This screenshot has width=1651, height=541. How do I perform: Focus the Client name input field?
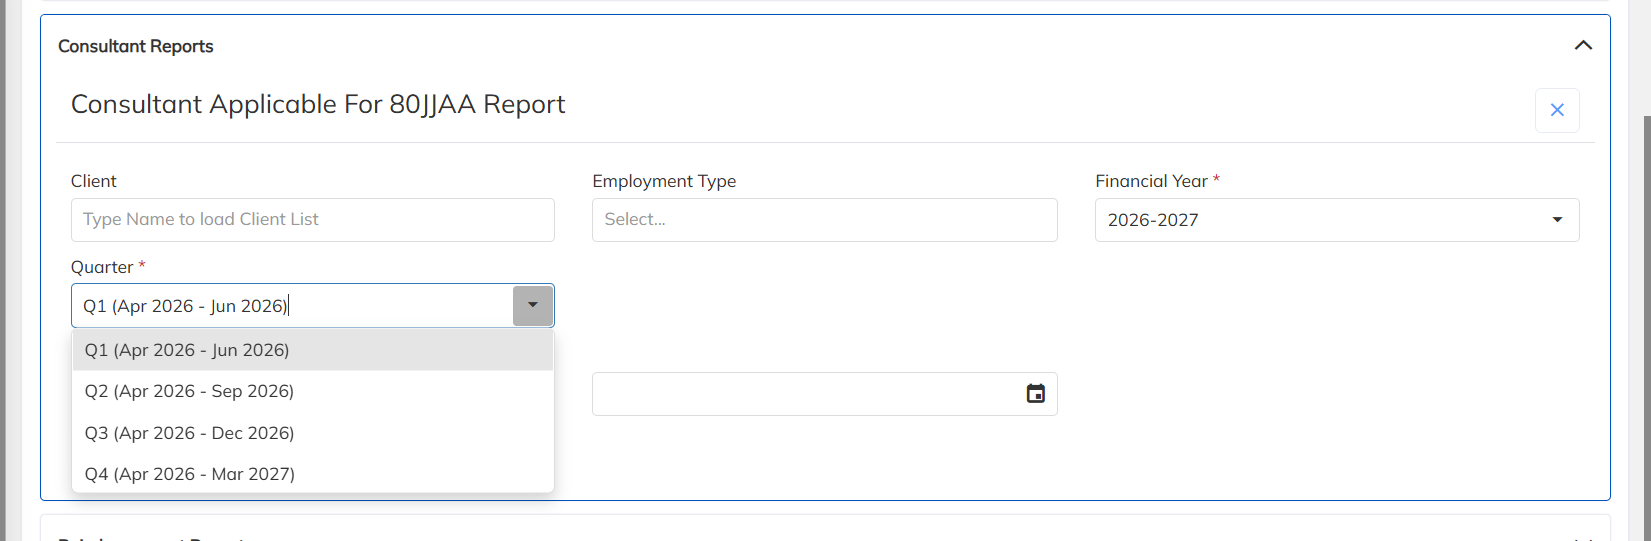click(312, 220)
